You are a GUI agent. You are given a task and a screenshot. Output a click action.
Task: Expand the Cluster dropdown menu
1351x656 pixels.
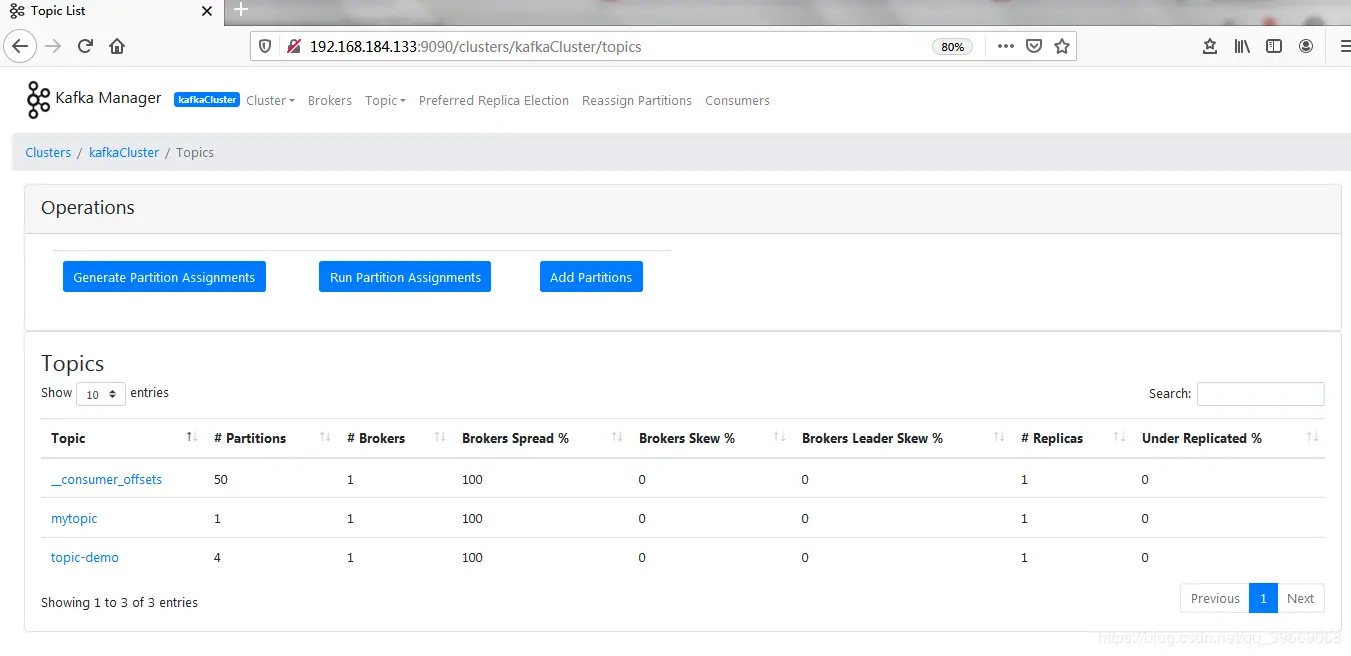(x=270, y=100)
